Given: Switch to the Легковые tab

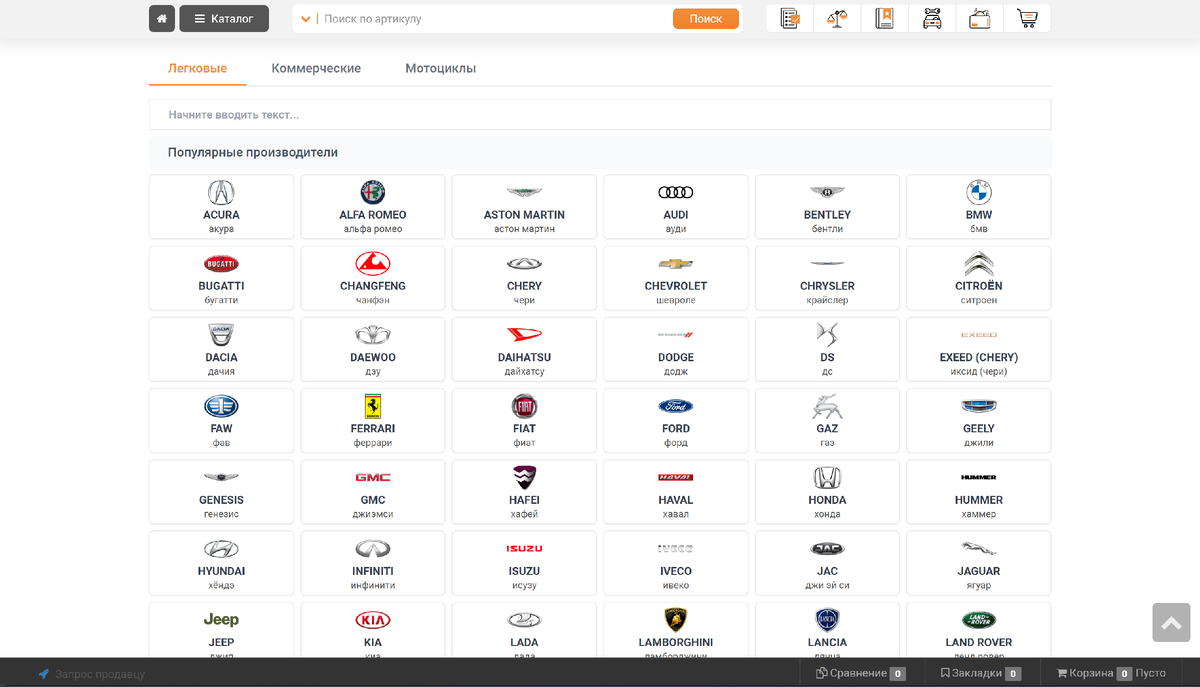Looking at the screenshot, I should (198, 69).
